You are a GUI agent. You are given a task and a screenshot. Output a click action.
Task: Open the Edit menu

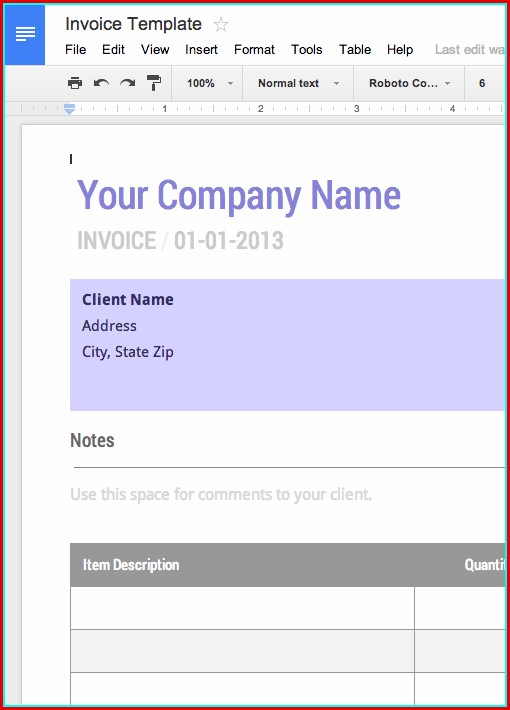[113, 49]
